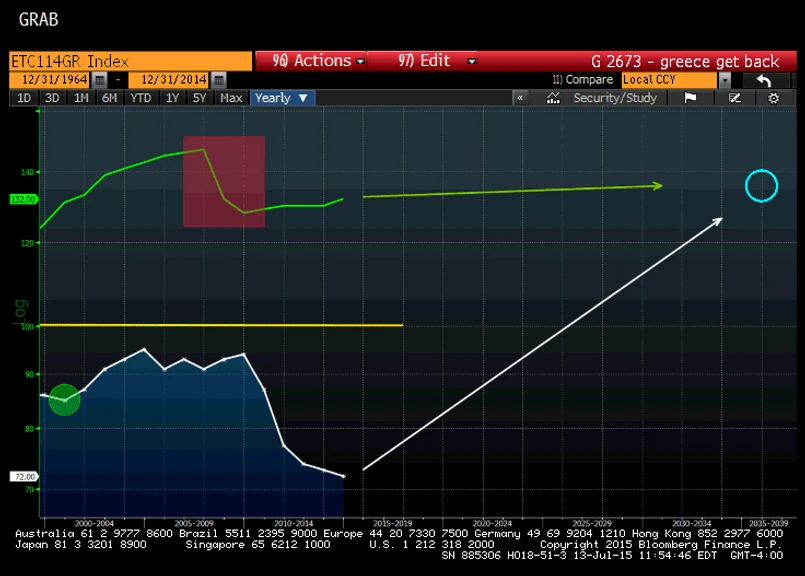805x576 pixels.
Task: Open the Local CCY currency dropdown arrow
Action: (x=724, y=80)
